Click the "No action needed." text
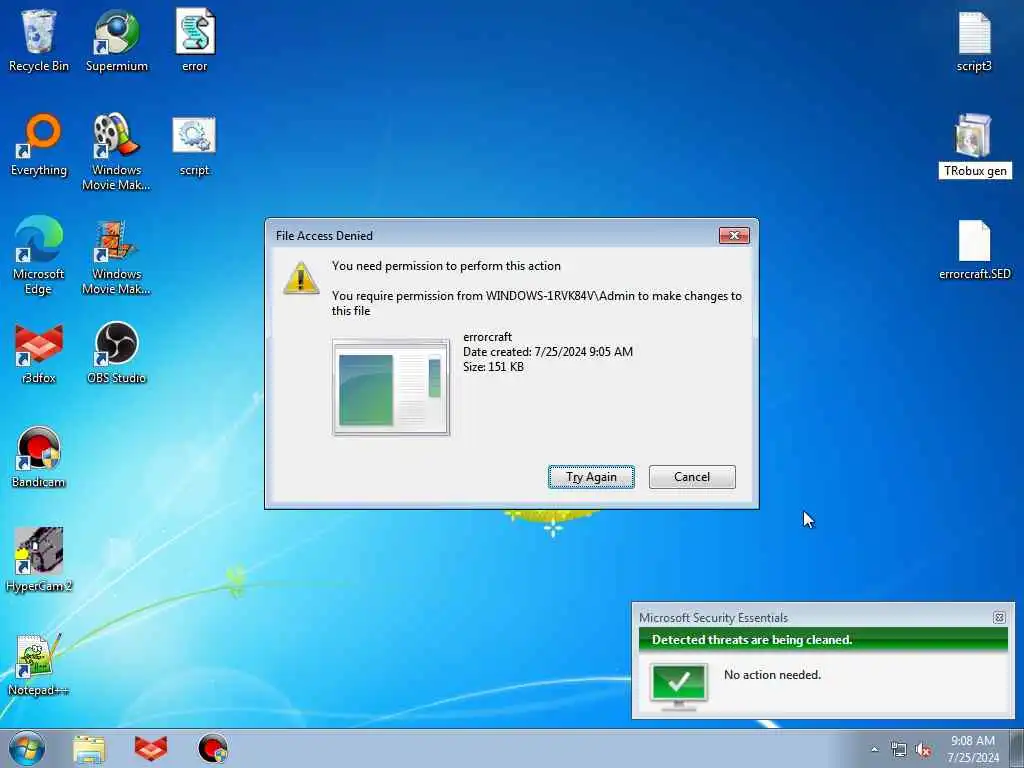This screenshot has height=768, width=1024. [772, 675]
